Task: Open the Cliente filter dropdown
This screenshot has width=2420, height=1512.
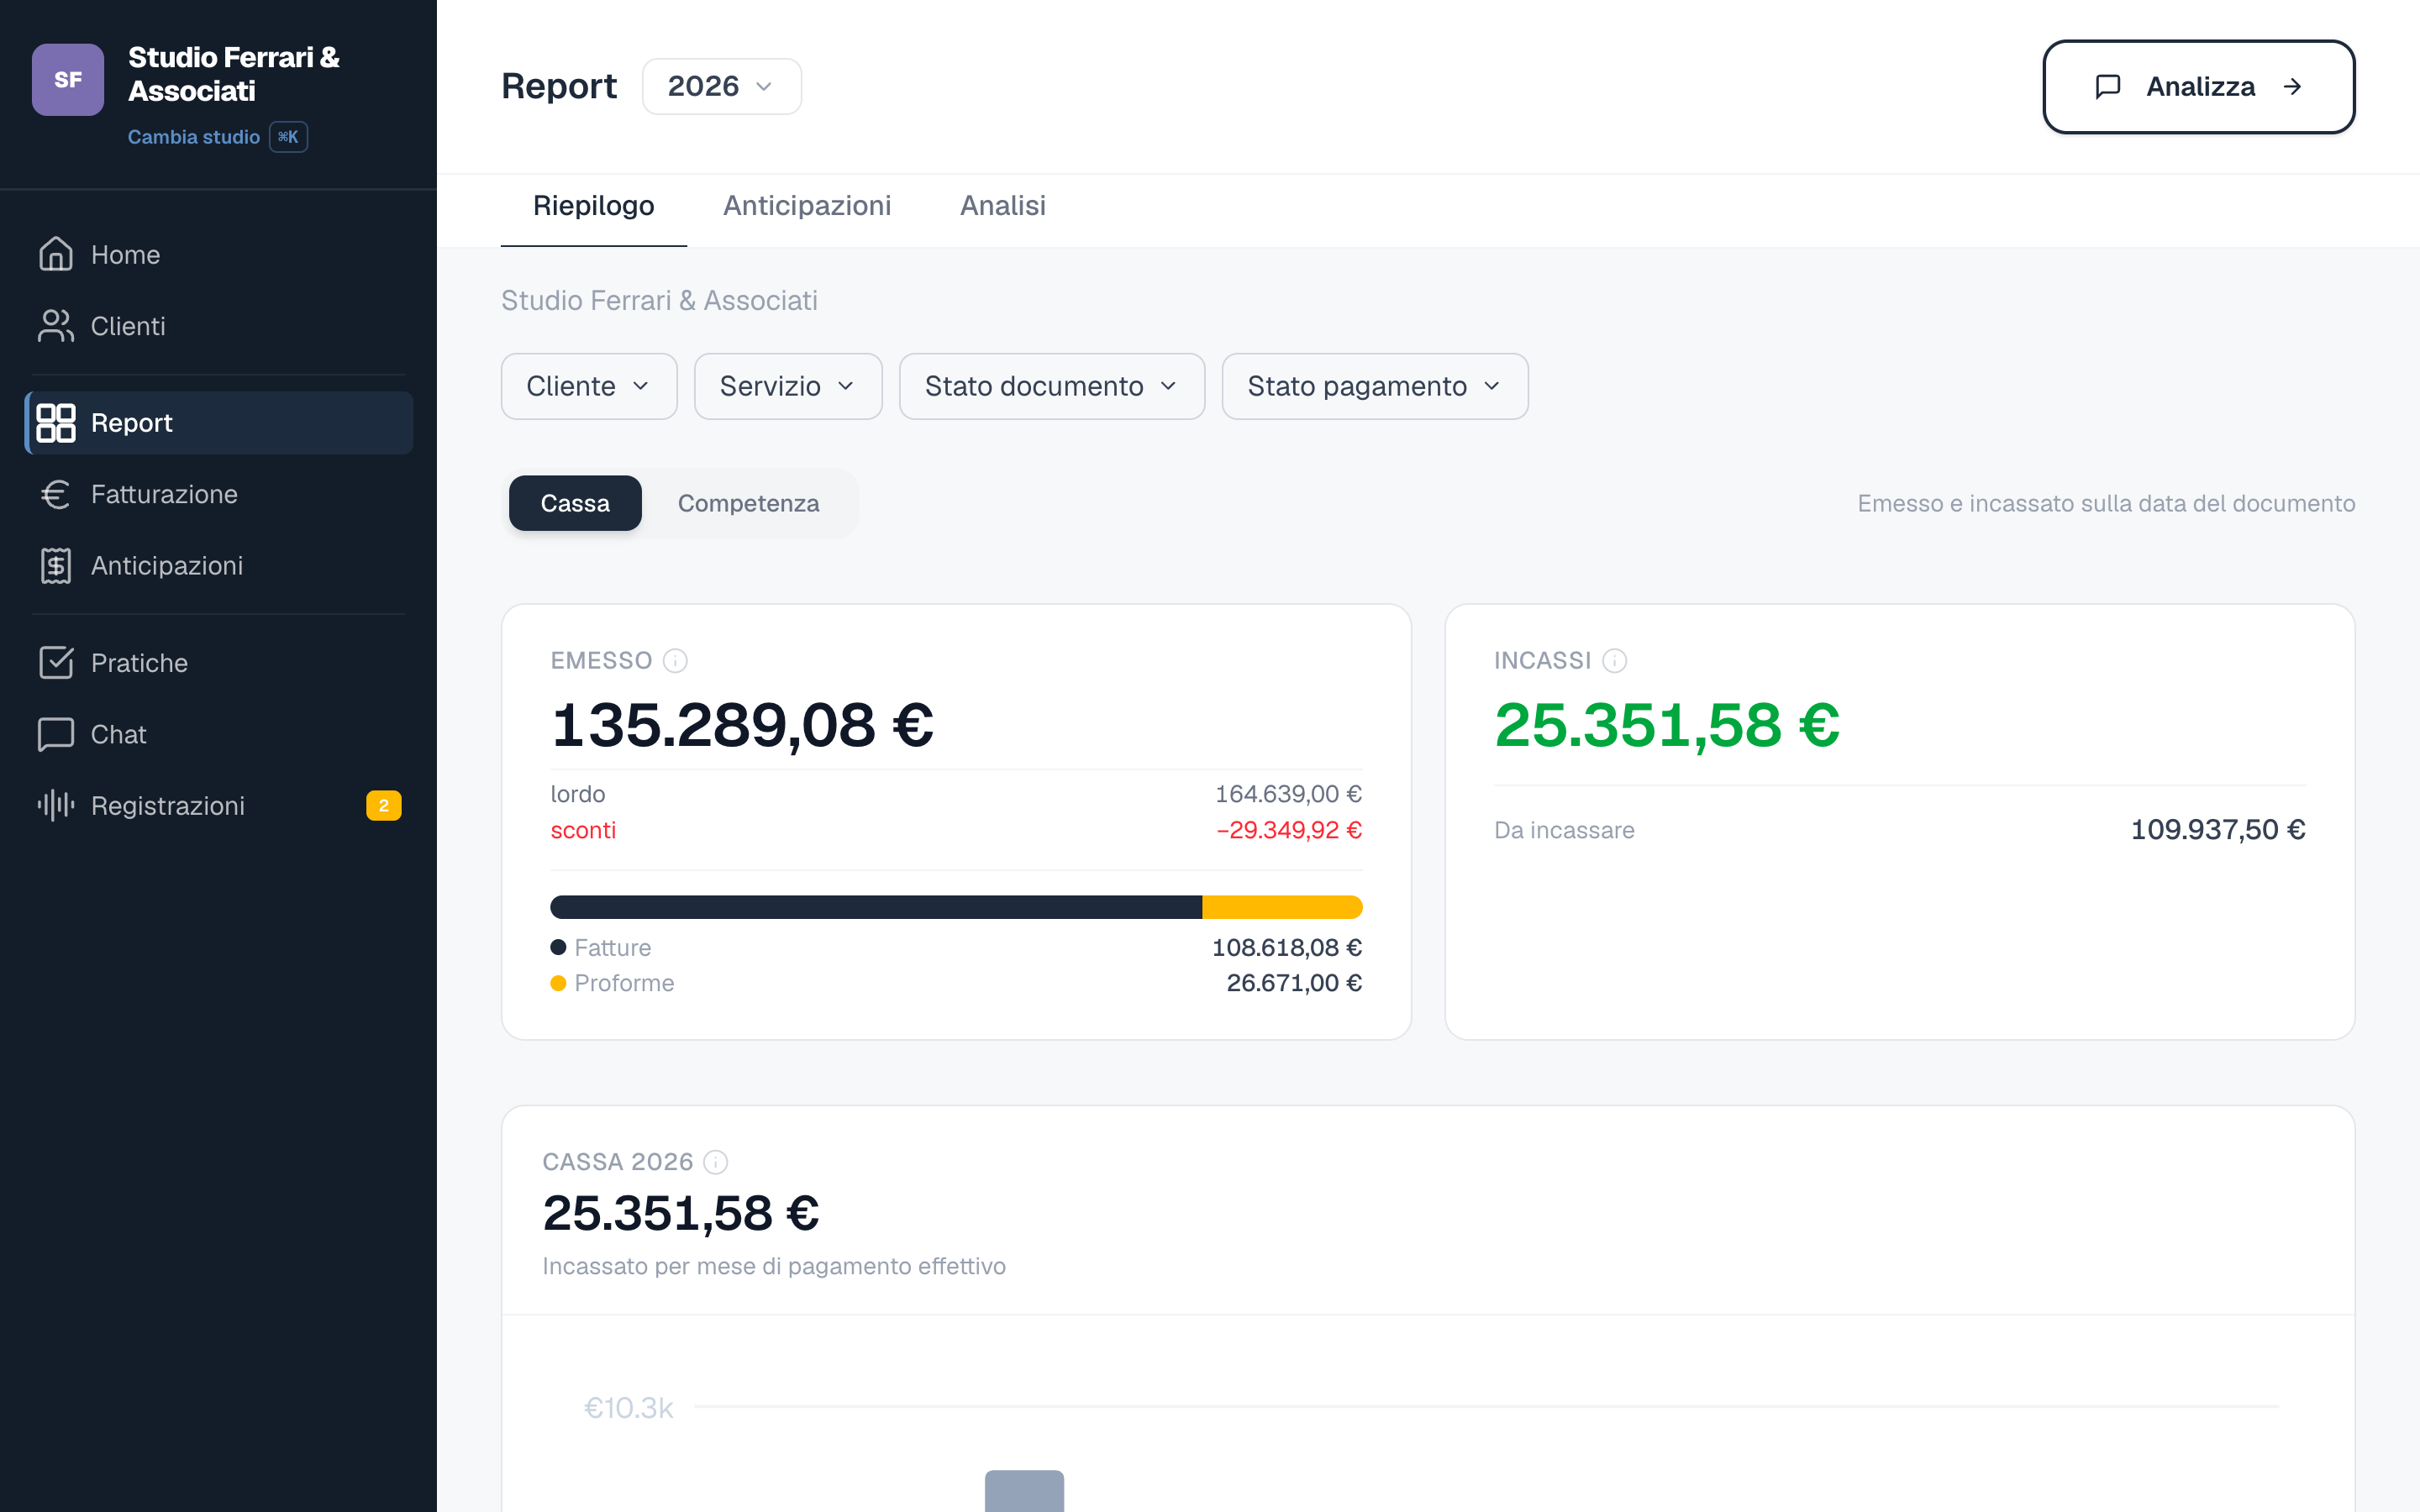Action: point(589,386)
